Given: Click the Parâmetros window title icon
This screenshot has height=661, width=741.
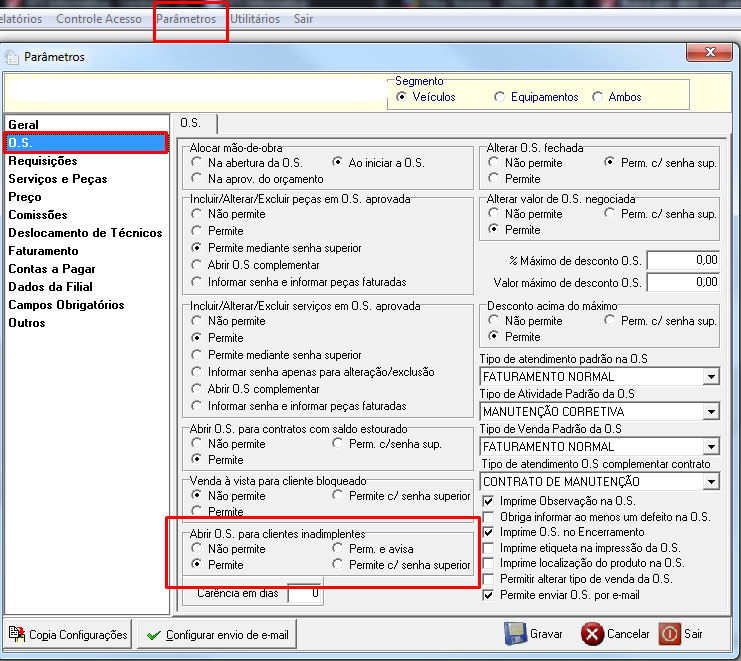Looking at the screenshot, I should click(x=11, y=57).
